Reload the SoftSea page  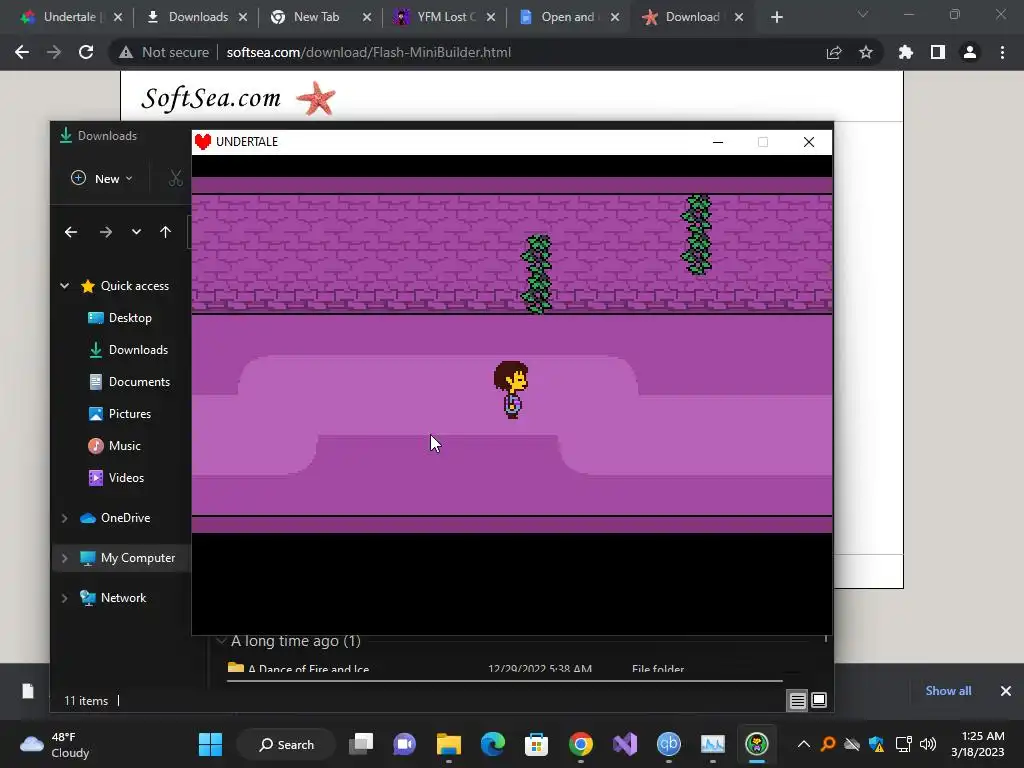click(86, 52)
